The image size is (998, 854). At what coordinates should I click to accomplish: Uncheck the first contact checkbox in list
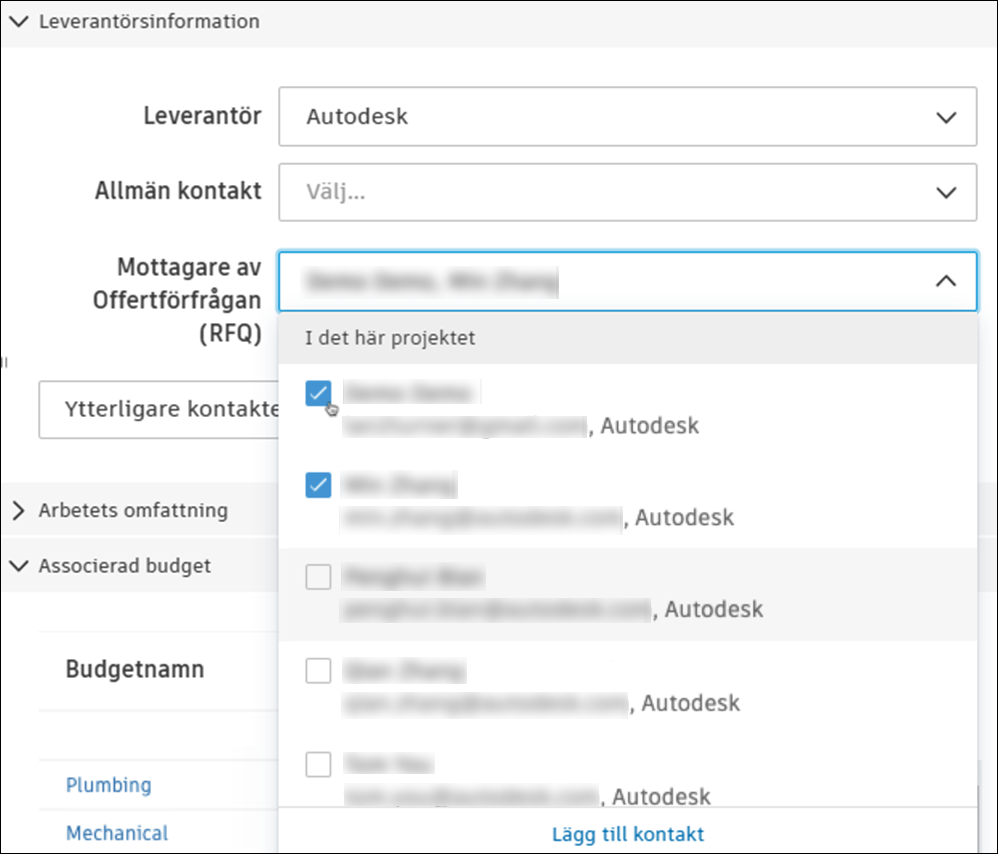[x=318, y=394]
